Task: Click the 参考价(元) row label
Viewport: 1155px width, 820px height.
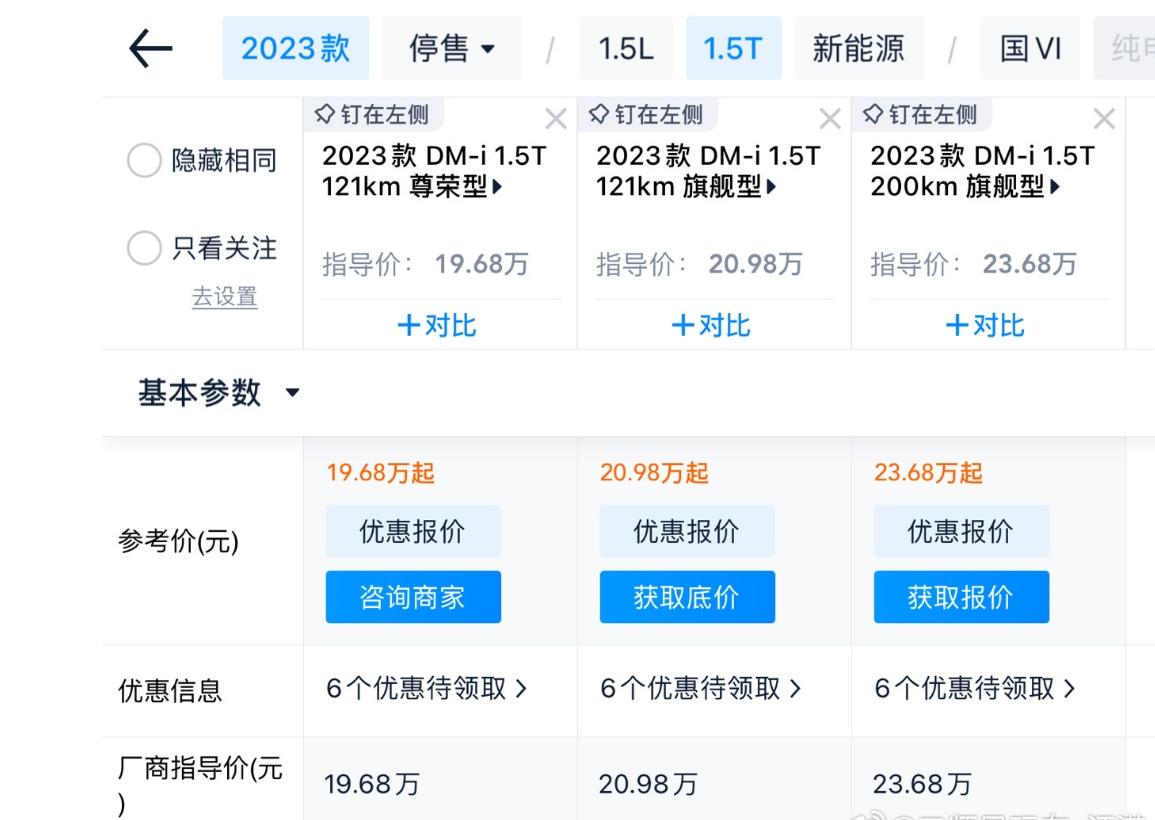Action: (178, 542)
